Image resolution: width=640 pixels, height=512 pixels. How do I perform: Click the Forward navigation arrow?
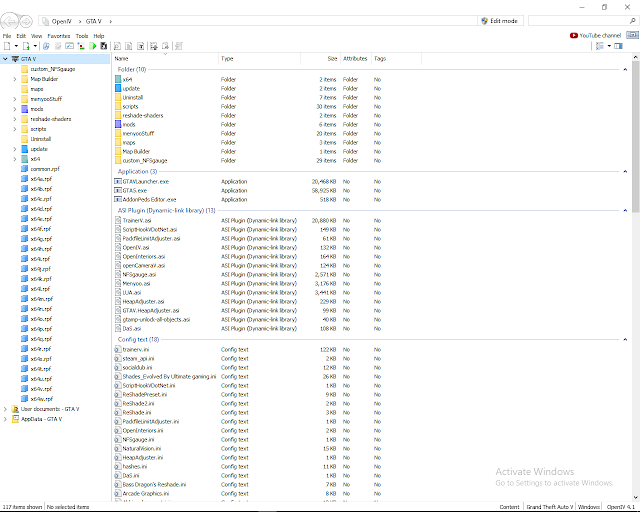(26, 21)
